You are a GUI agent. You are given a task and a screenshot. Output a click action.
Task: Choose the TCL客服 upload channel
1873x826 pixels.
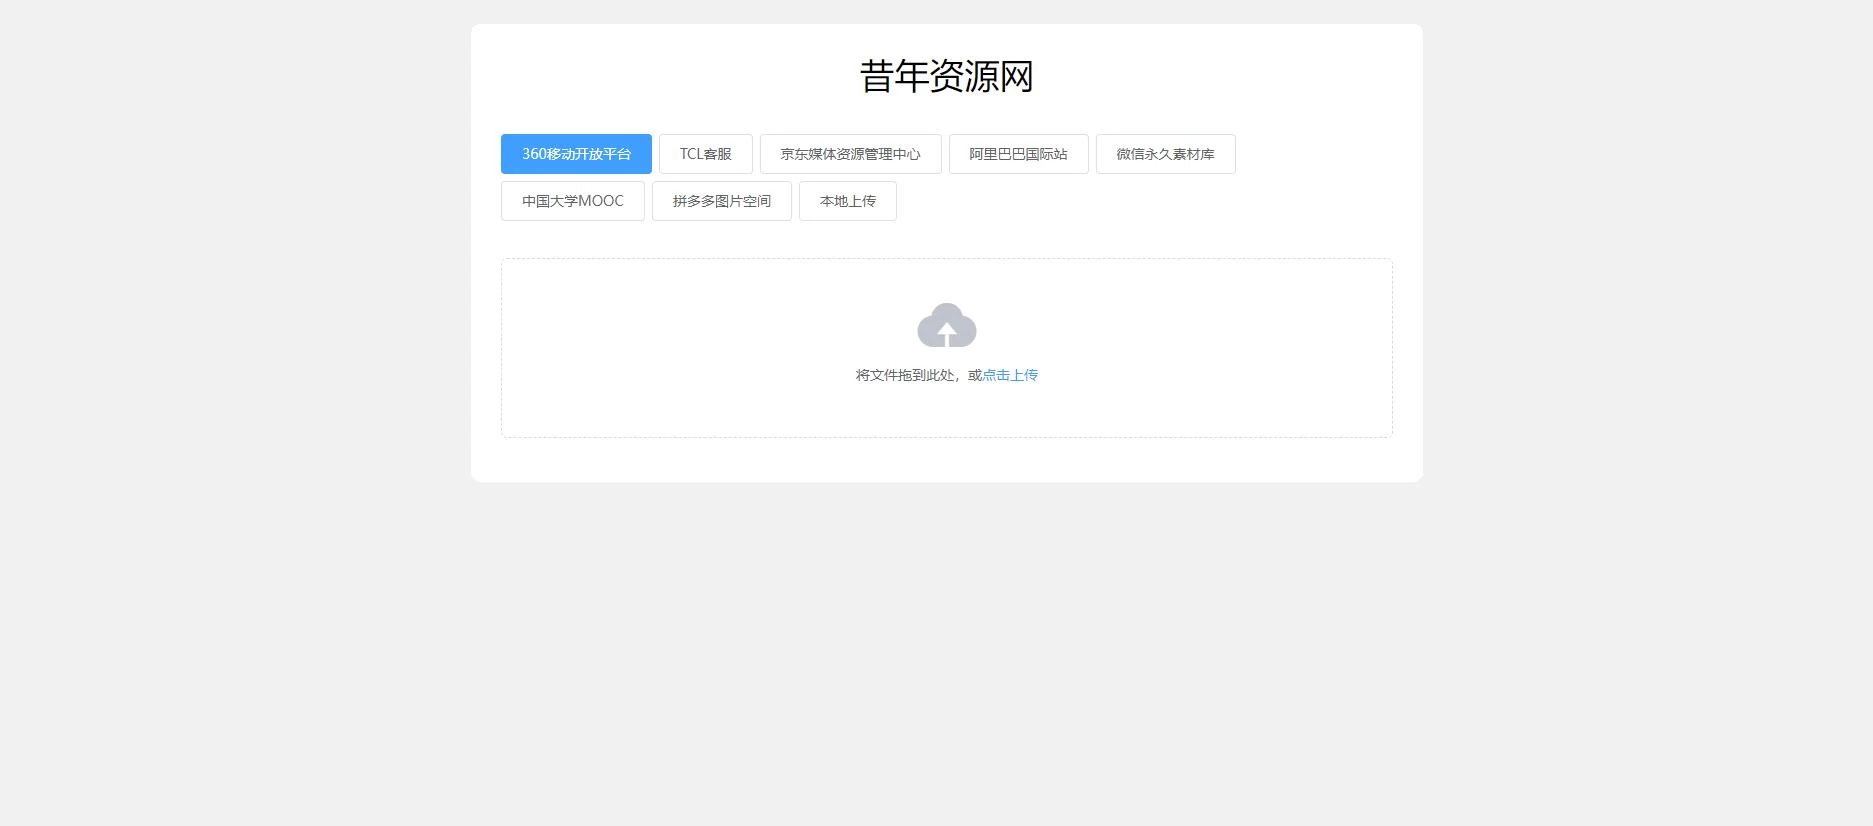click(706, 154)
